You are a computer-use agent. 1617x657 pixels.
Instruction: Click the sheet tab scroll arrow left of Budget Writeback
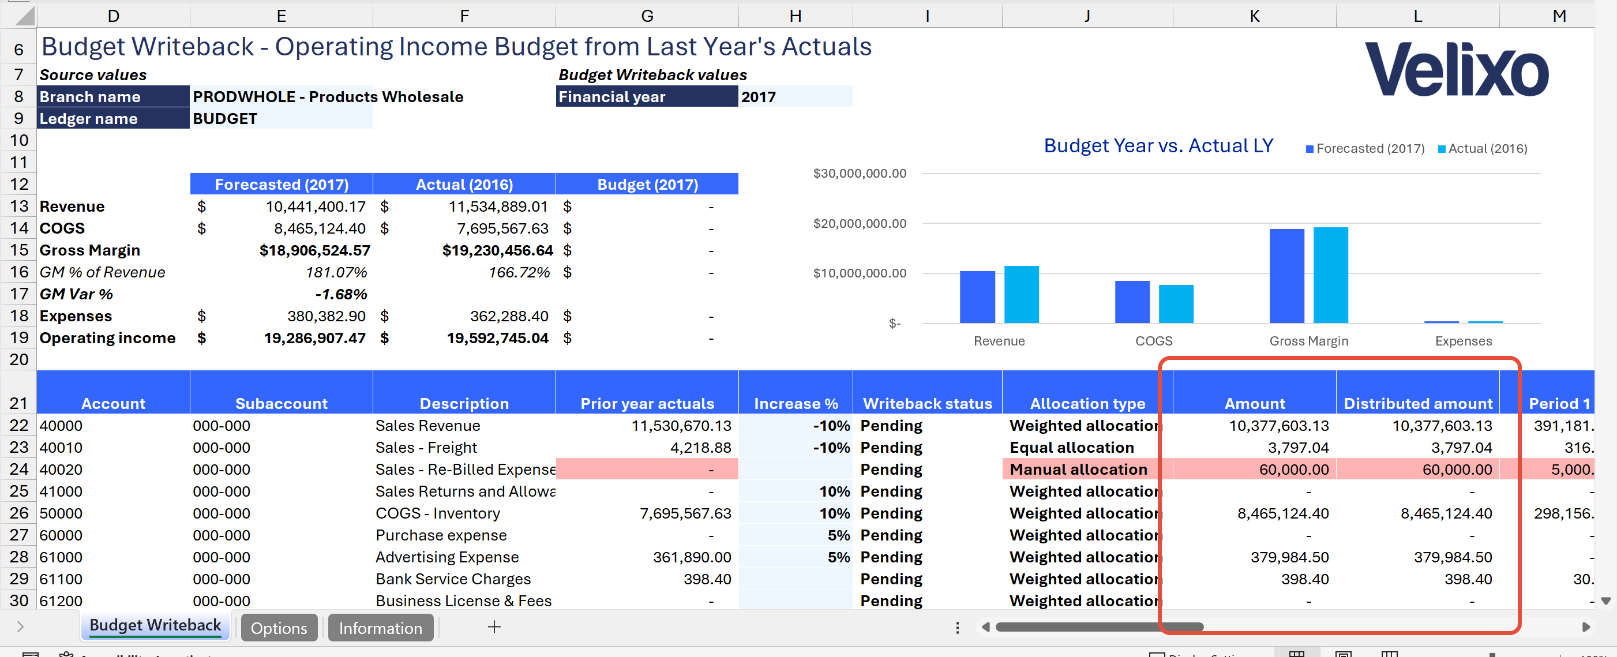[x=20, y=627]
